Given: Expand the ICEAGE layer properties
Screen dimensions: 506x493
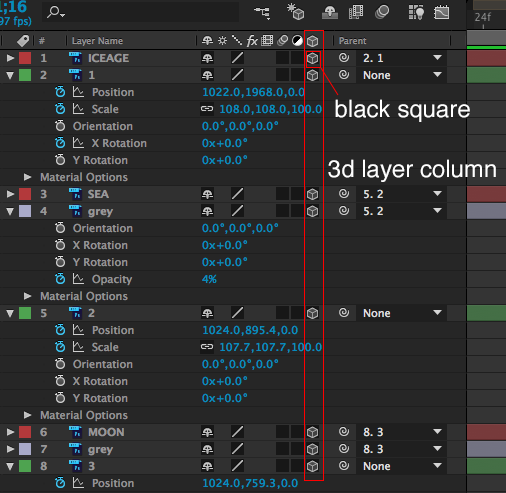Looking at the screenshot, I should [10, 58].
